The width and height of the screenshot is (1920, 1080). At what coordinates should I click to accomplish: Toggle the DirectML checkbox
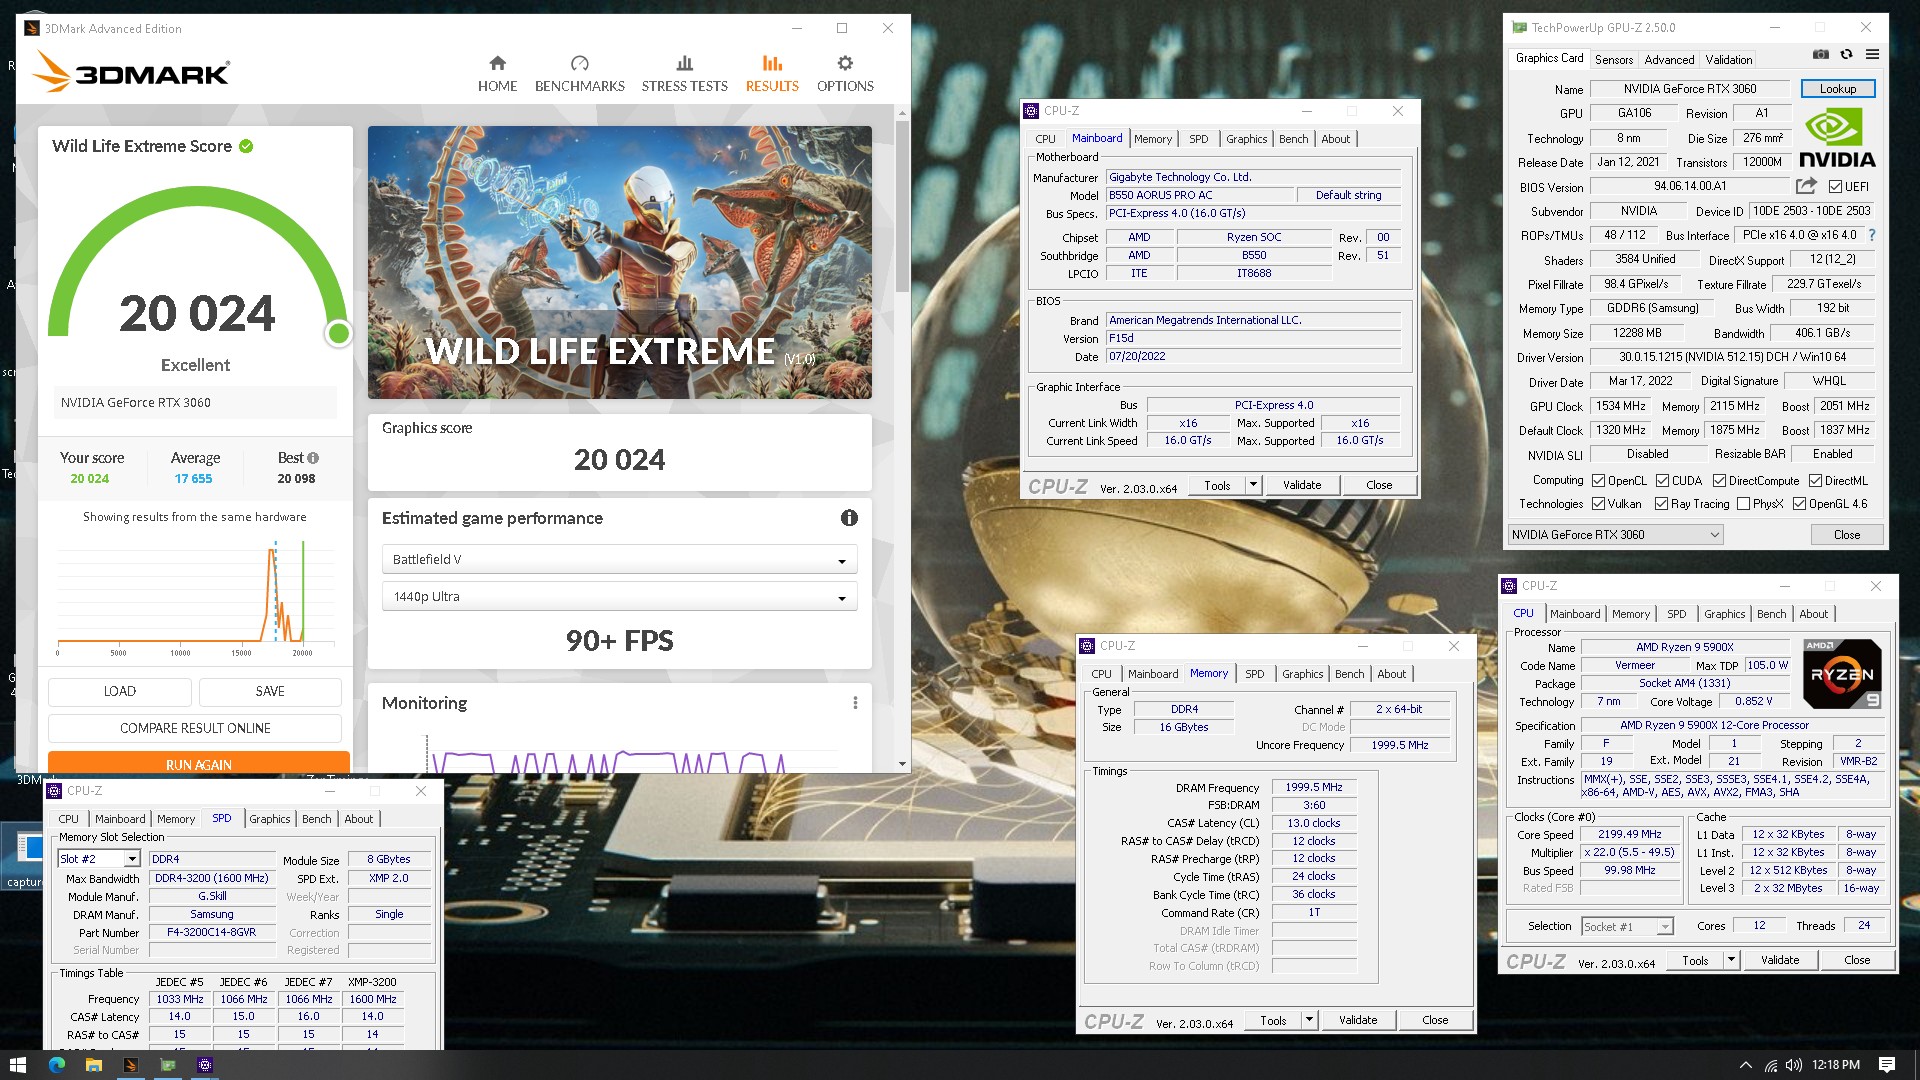click(1815, 481)
